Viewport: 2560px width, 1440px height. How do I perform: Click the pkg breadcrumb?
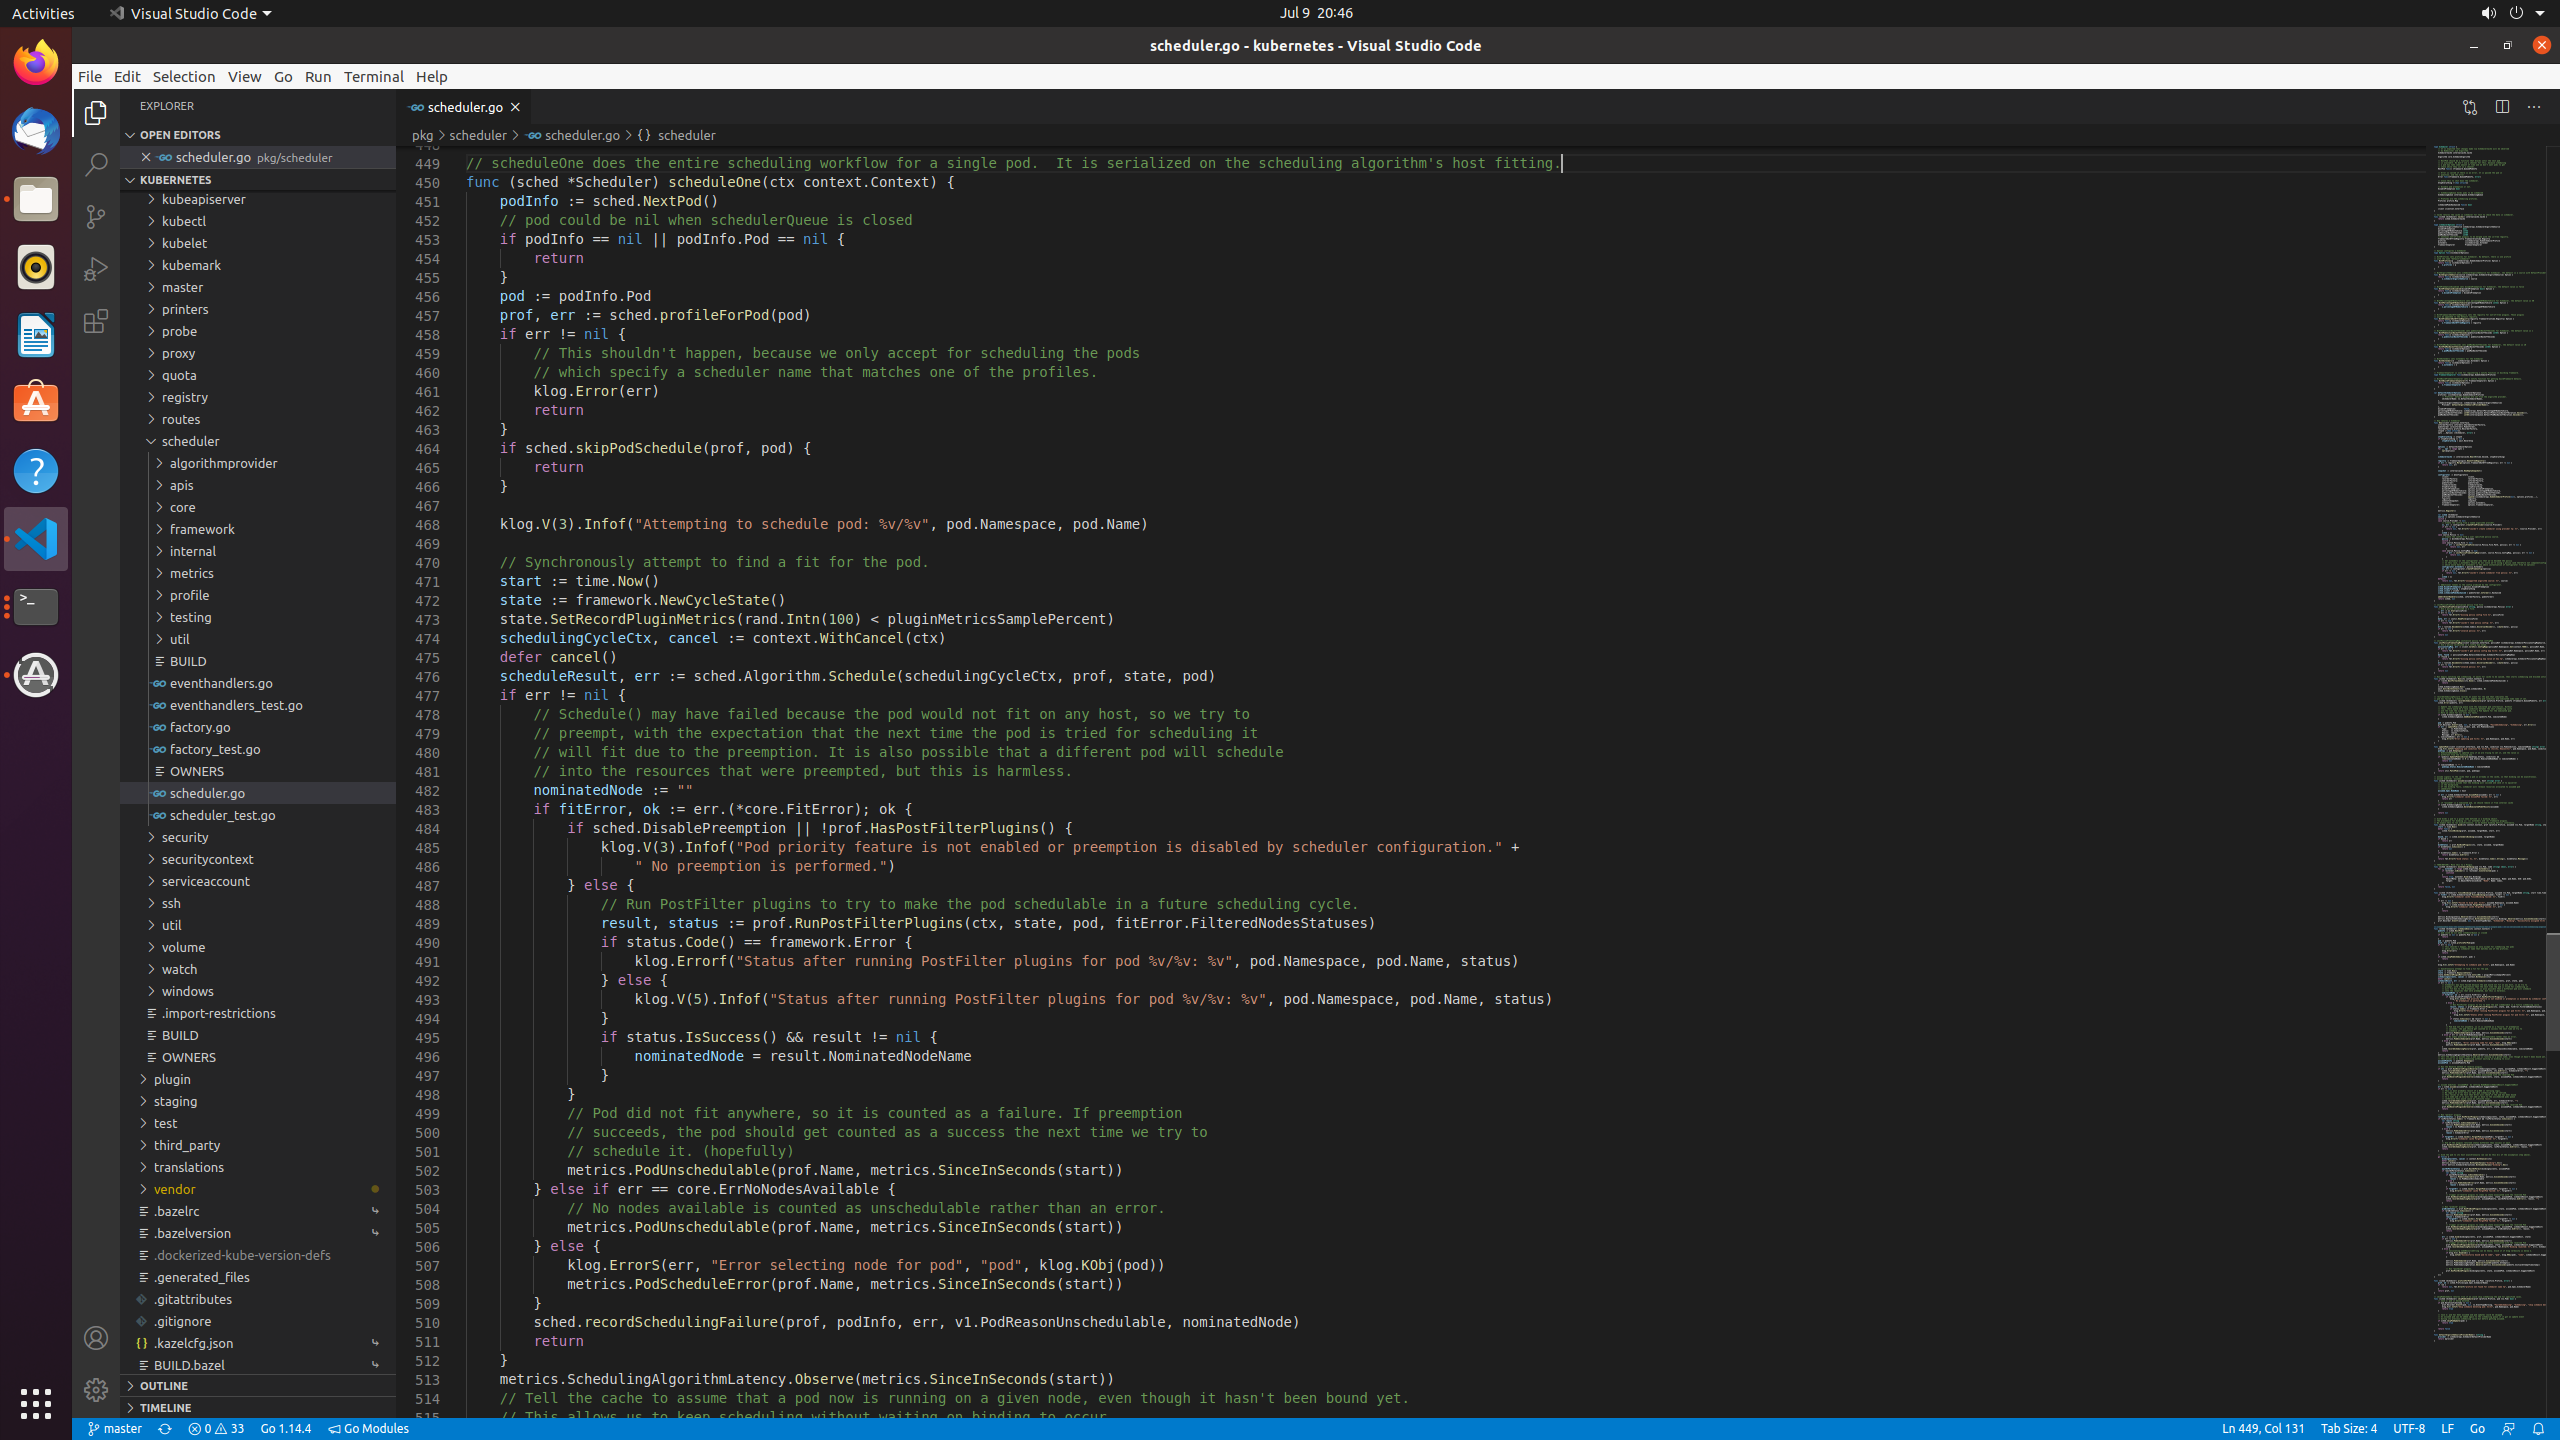click(x=423, y=135)
